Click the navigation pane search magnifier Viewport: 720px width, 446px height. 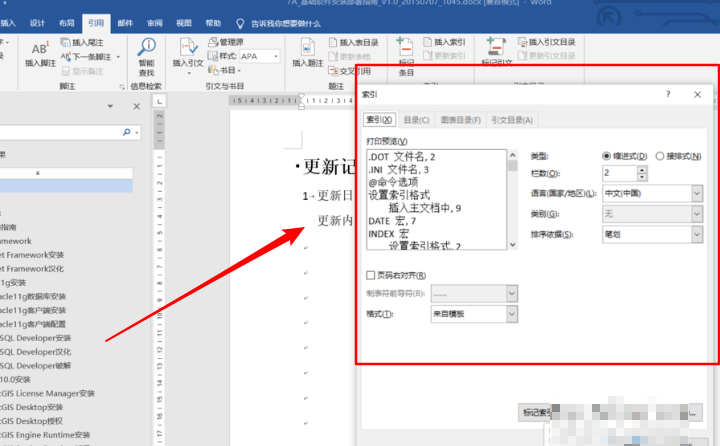tap(127, 132)
